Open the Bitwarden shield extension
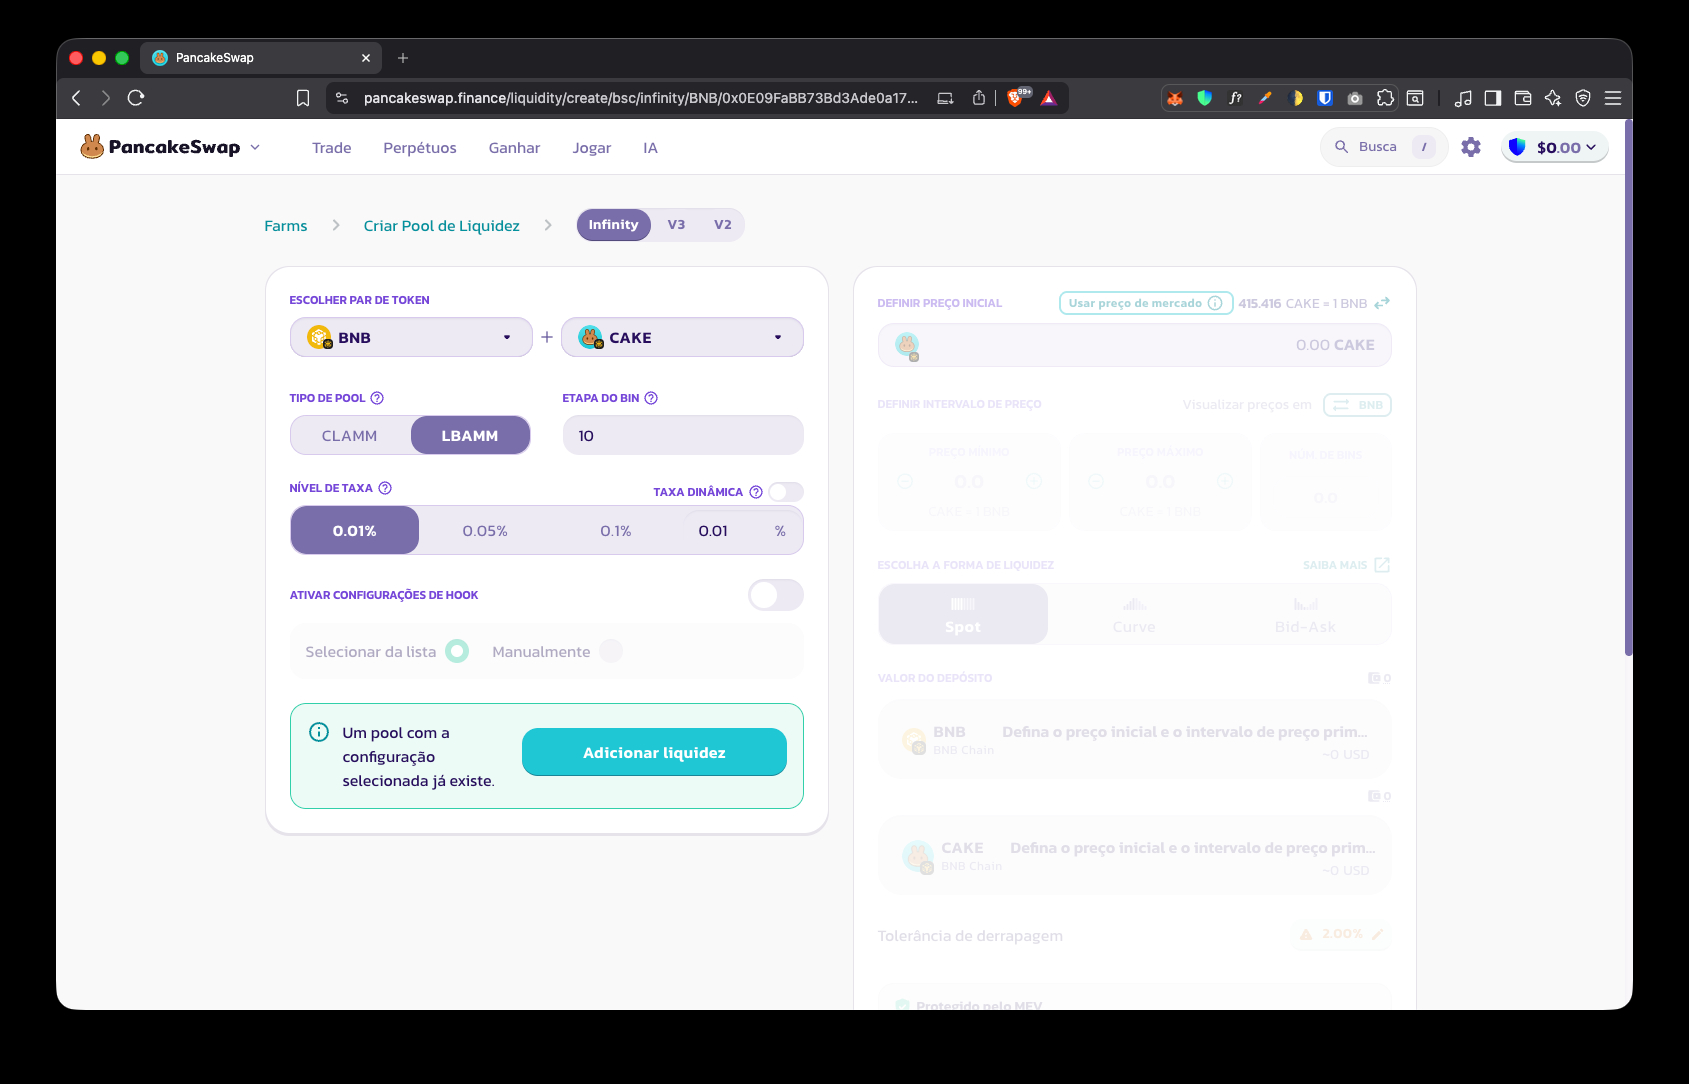The width and height of the screenshot is (1689, 1084). coord(1325,98)
